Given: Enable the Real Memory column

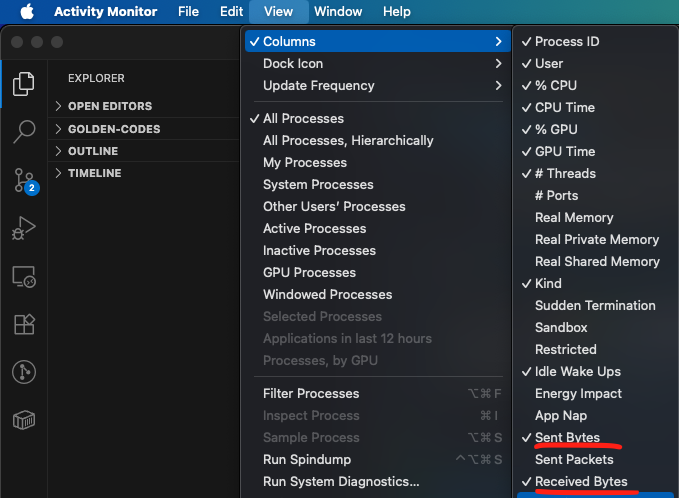Looking at the screenshot, I should click(595, 217).
